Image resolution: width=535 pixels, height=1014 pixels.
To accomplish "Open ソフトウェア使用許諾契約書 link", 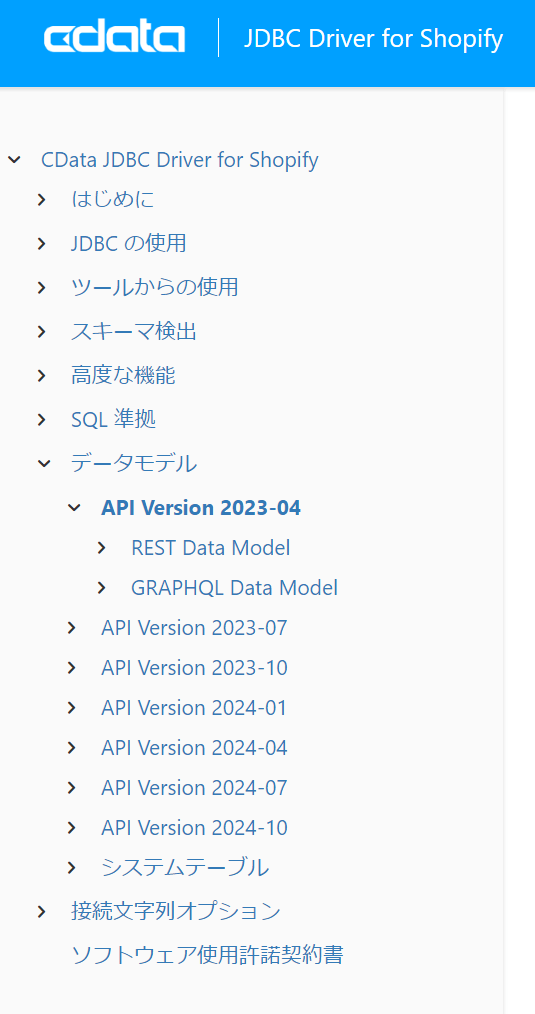I will click(207, 955).
